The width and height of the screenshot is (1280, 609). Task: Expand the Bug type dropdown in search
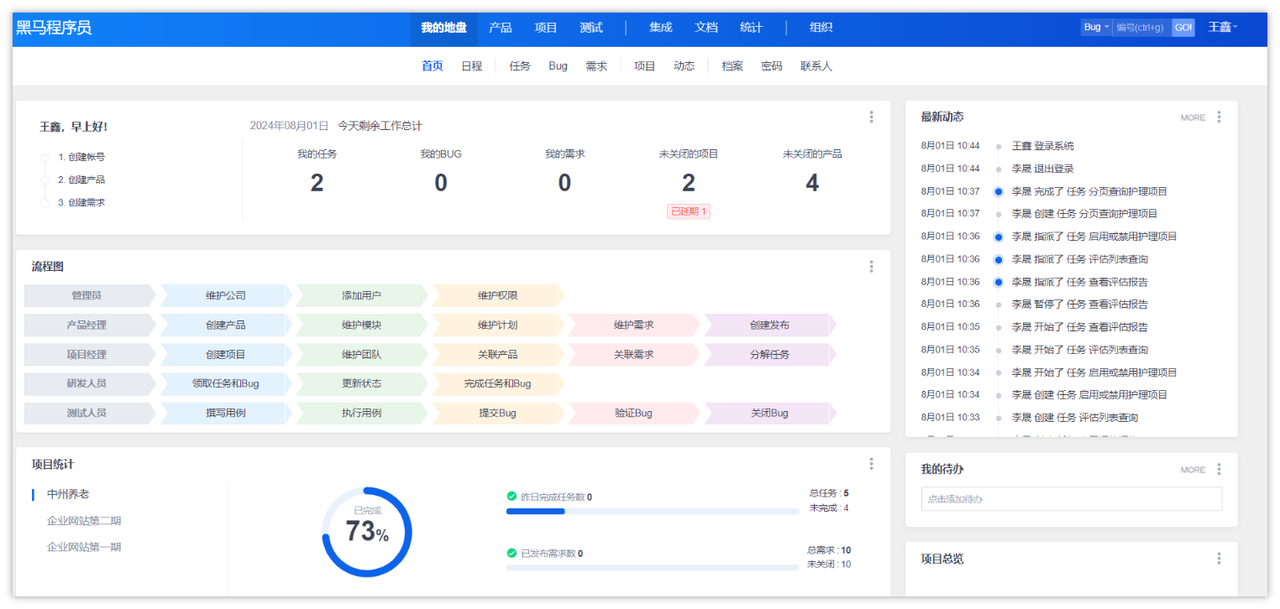coord(1096,27)
